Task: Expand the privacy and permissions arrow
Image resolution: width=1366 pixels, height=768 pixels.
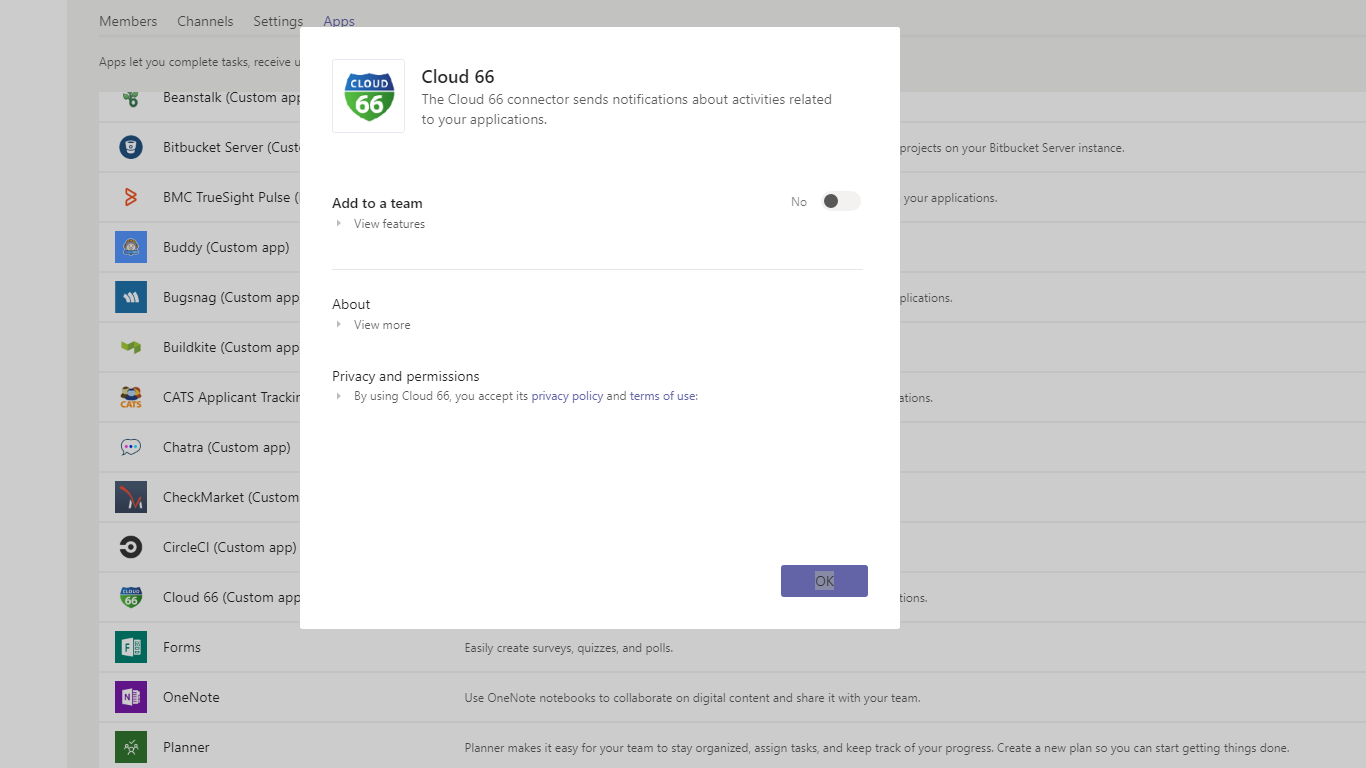Action: (339, 396)
